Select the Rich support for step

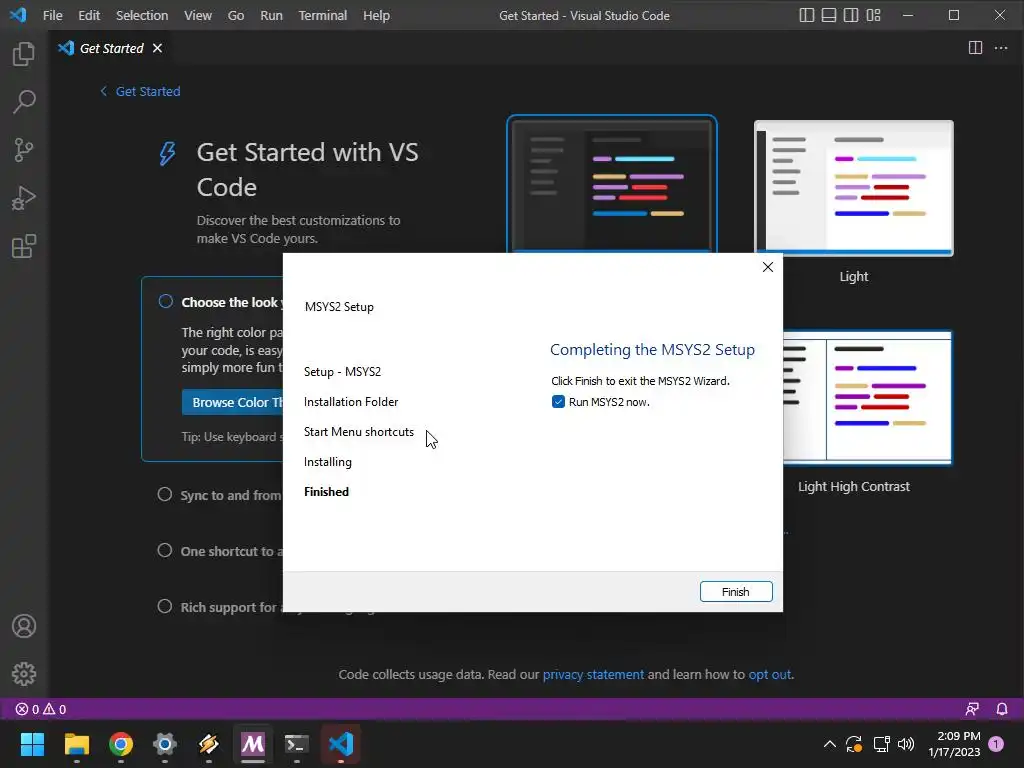coord(165,607)
